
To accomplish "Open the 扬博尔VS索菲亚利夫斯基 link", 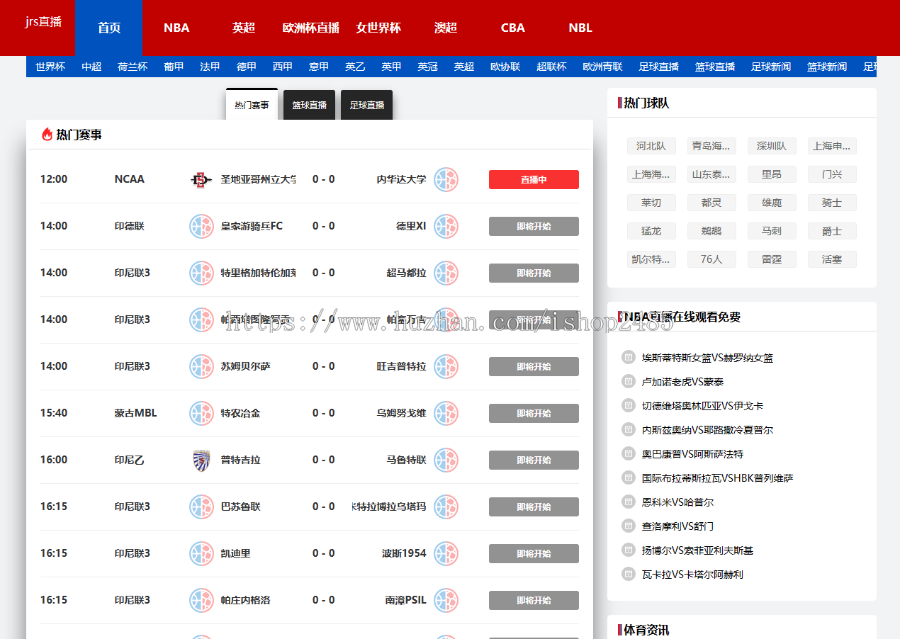I will pos(697,551).
